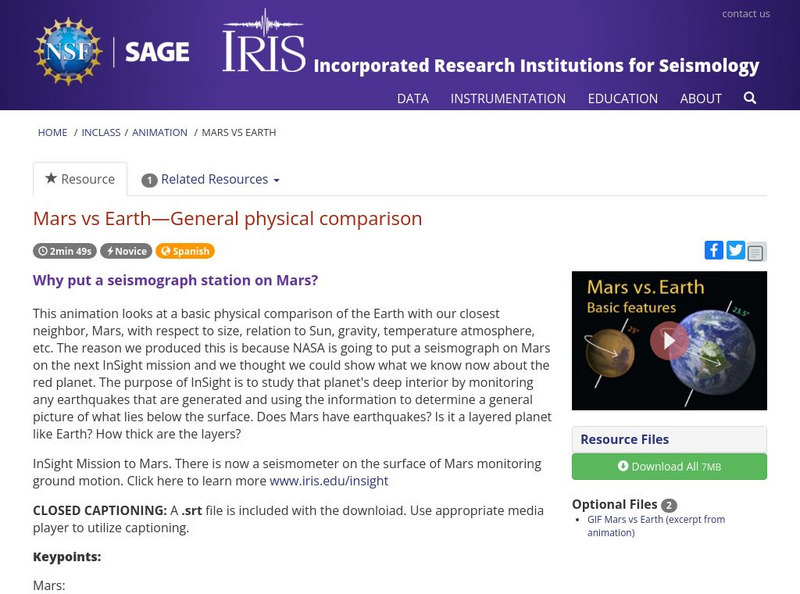Click the Spanish language badge
The height and width of the screenshot is (594, 800).
[184, 252]
